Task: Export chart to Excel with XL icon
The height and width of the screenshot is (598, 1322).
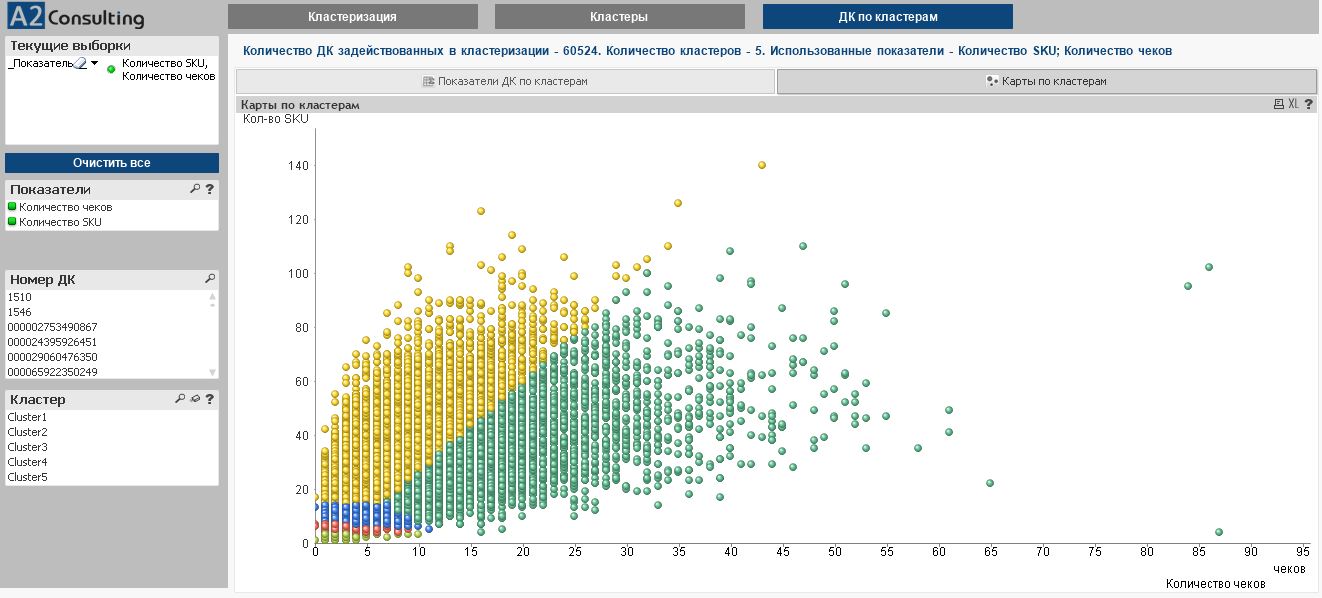Action: pyautogui.click(x=1293, y=104)
